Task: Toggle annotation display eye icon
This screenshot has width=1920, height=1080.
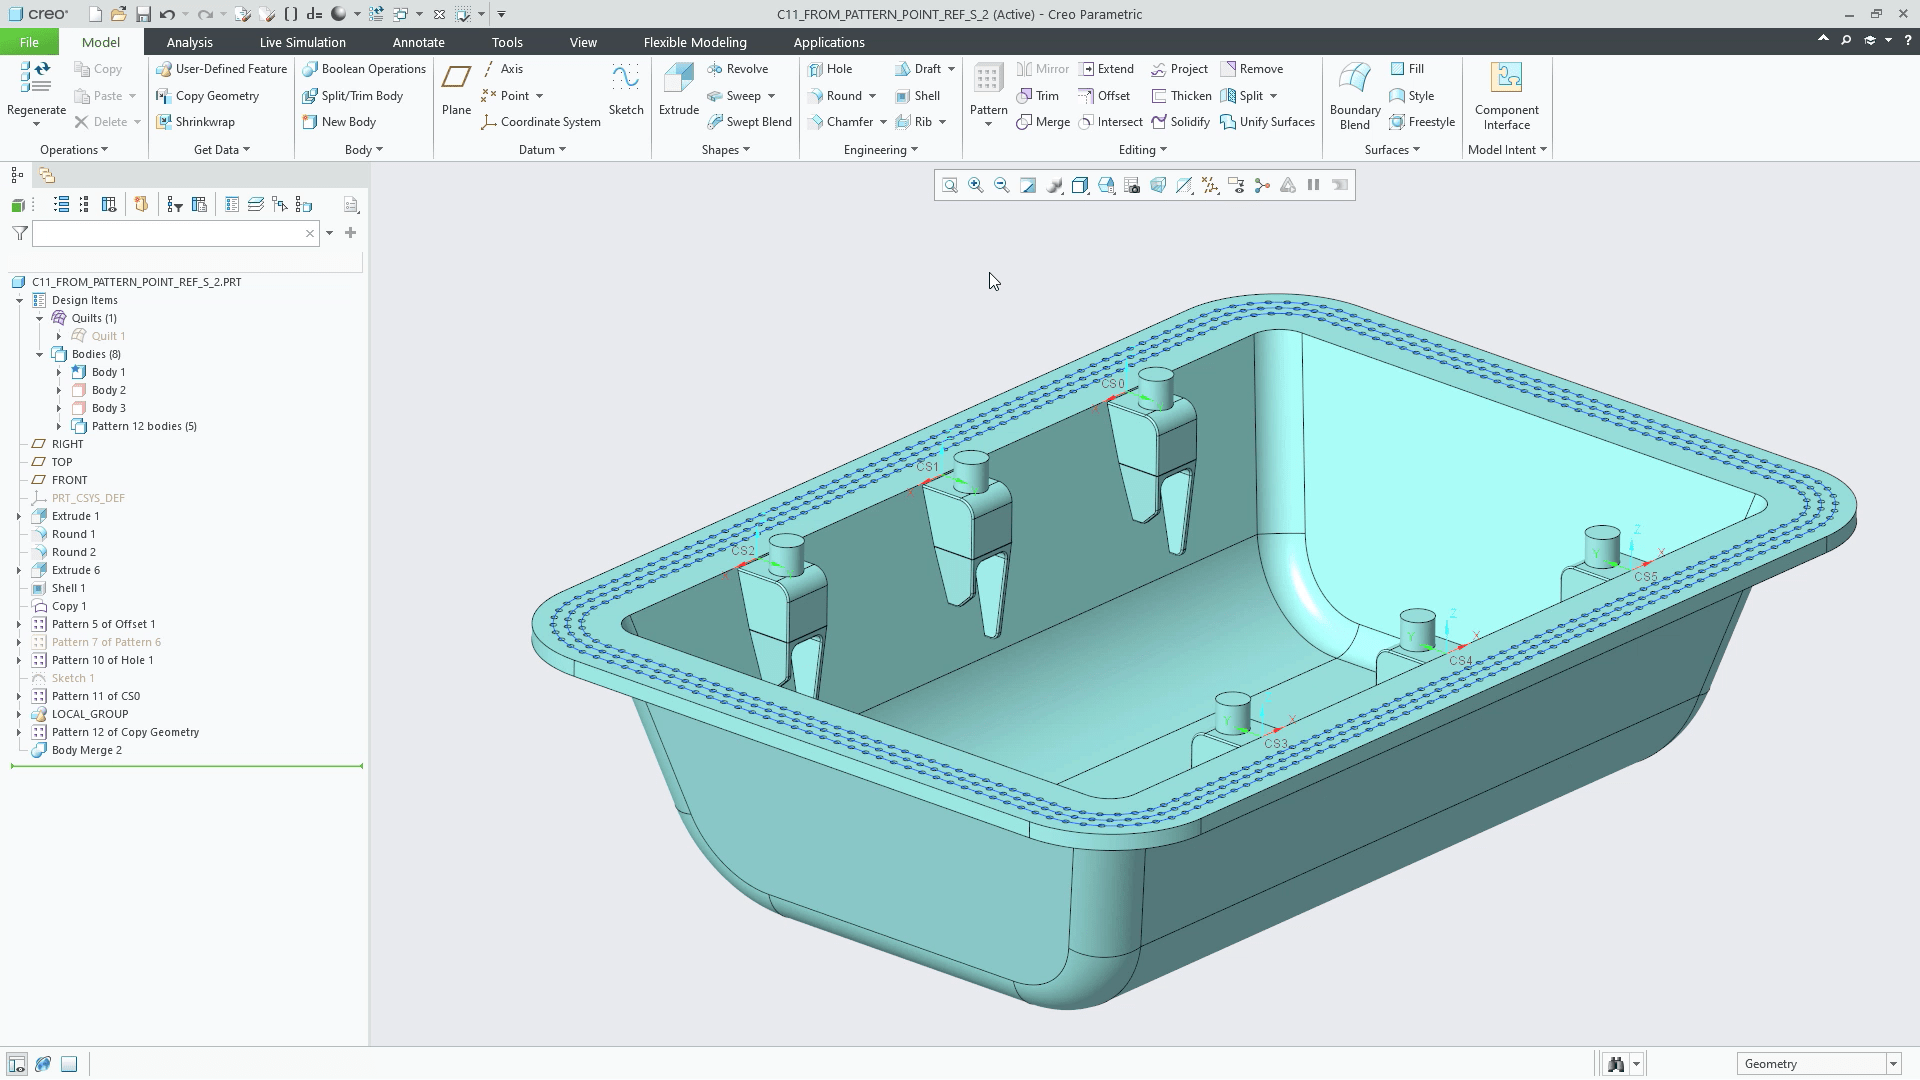Action: coord(1236,185)
